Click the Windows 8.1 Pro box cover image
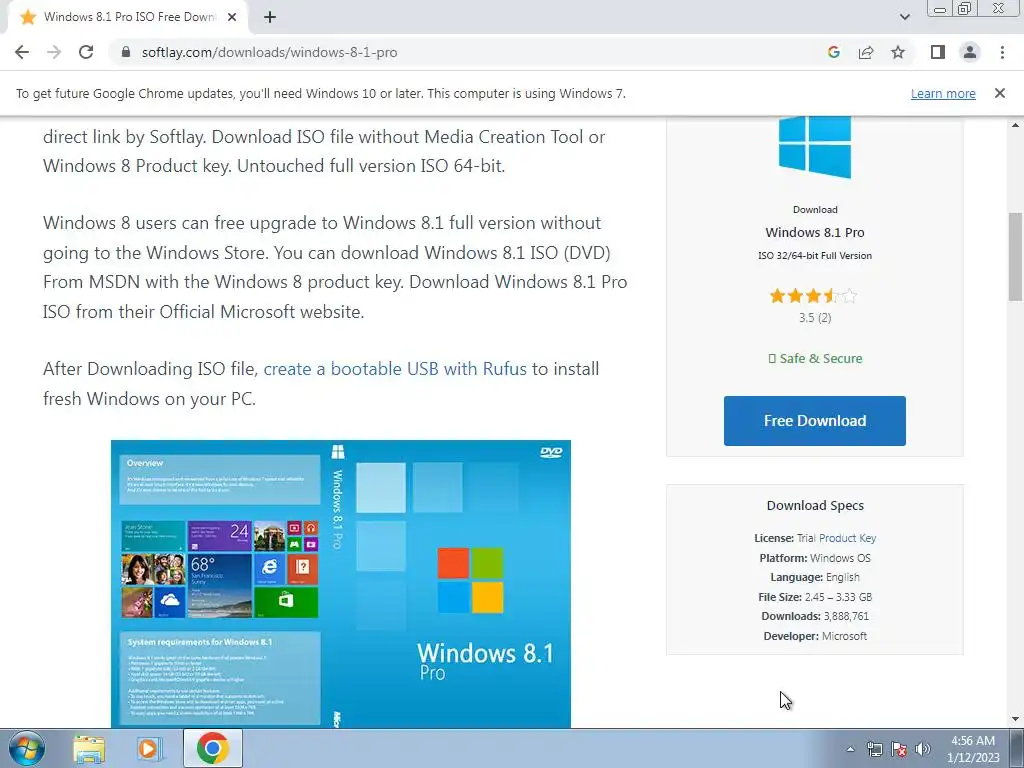 tap(341, 584)
